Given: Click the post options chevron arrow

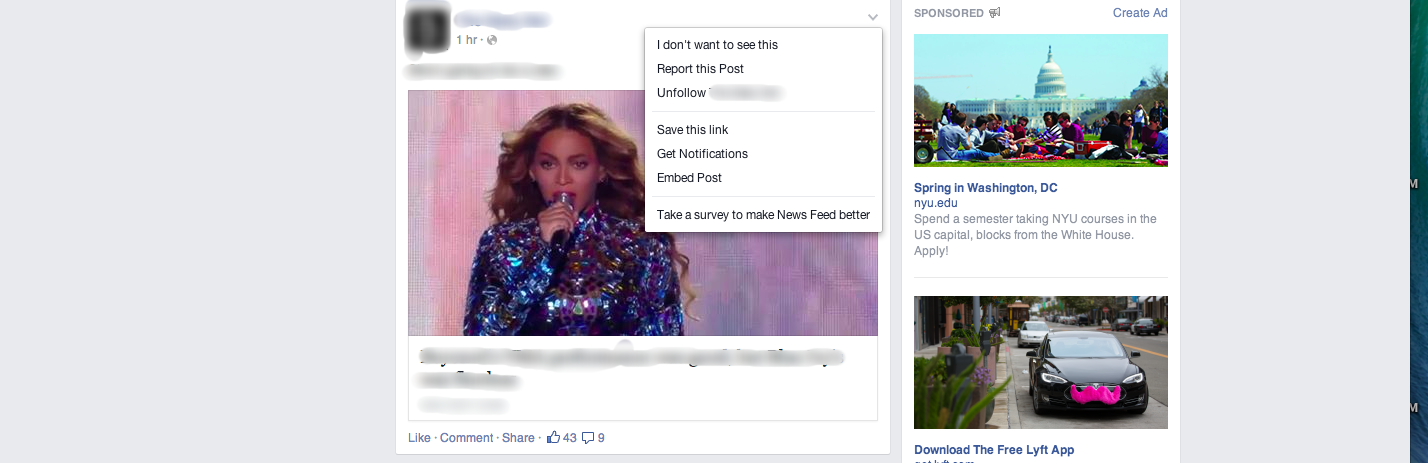Looking at the screenshot, I should tap(873, 17).
